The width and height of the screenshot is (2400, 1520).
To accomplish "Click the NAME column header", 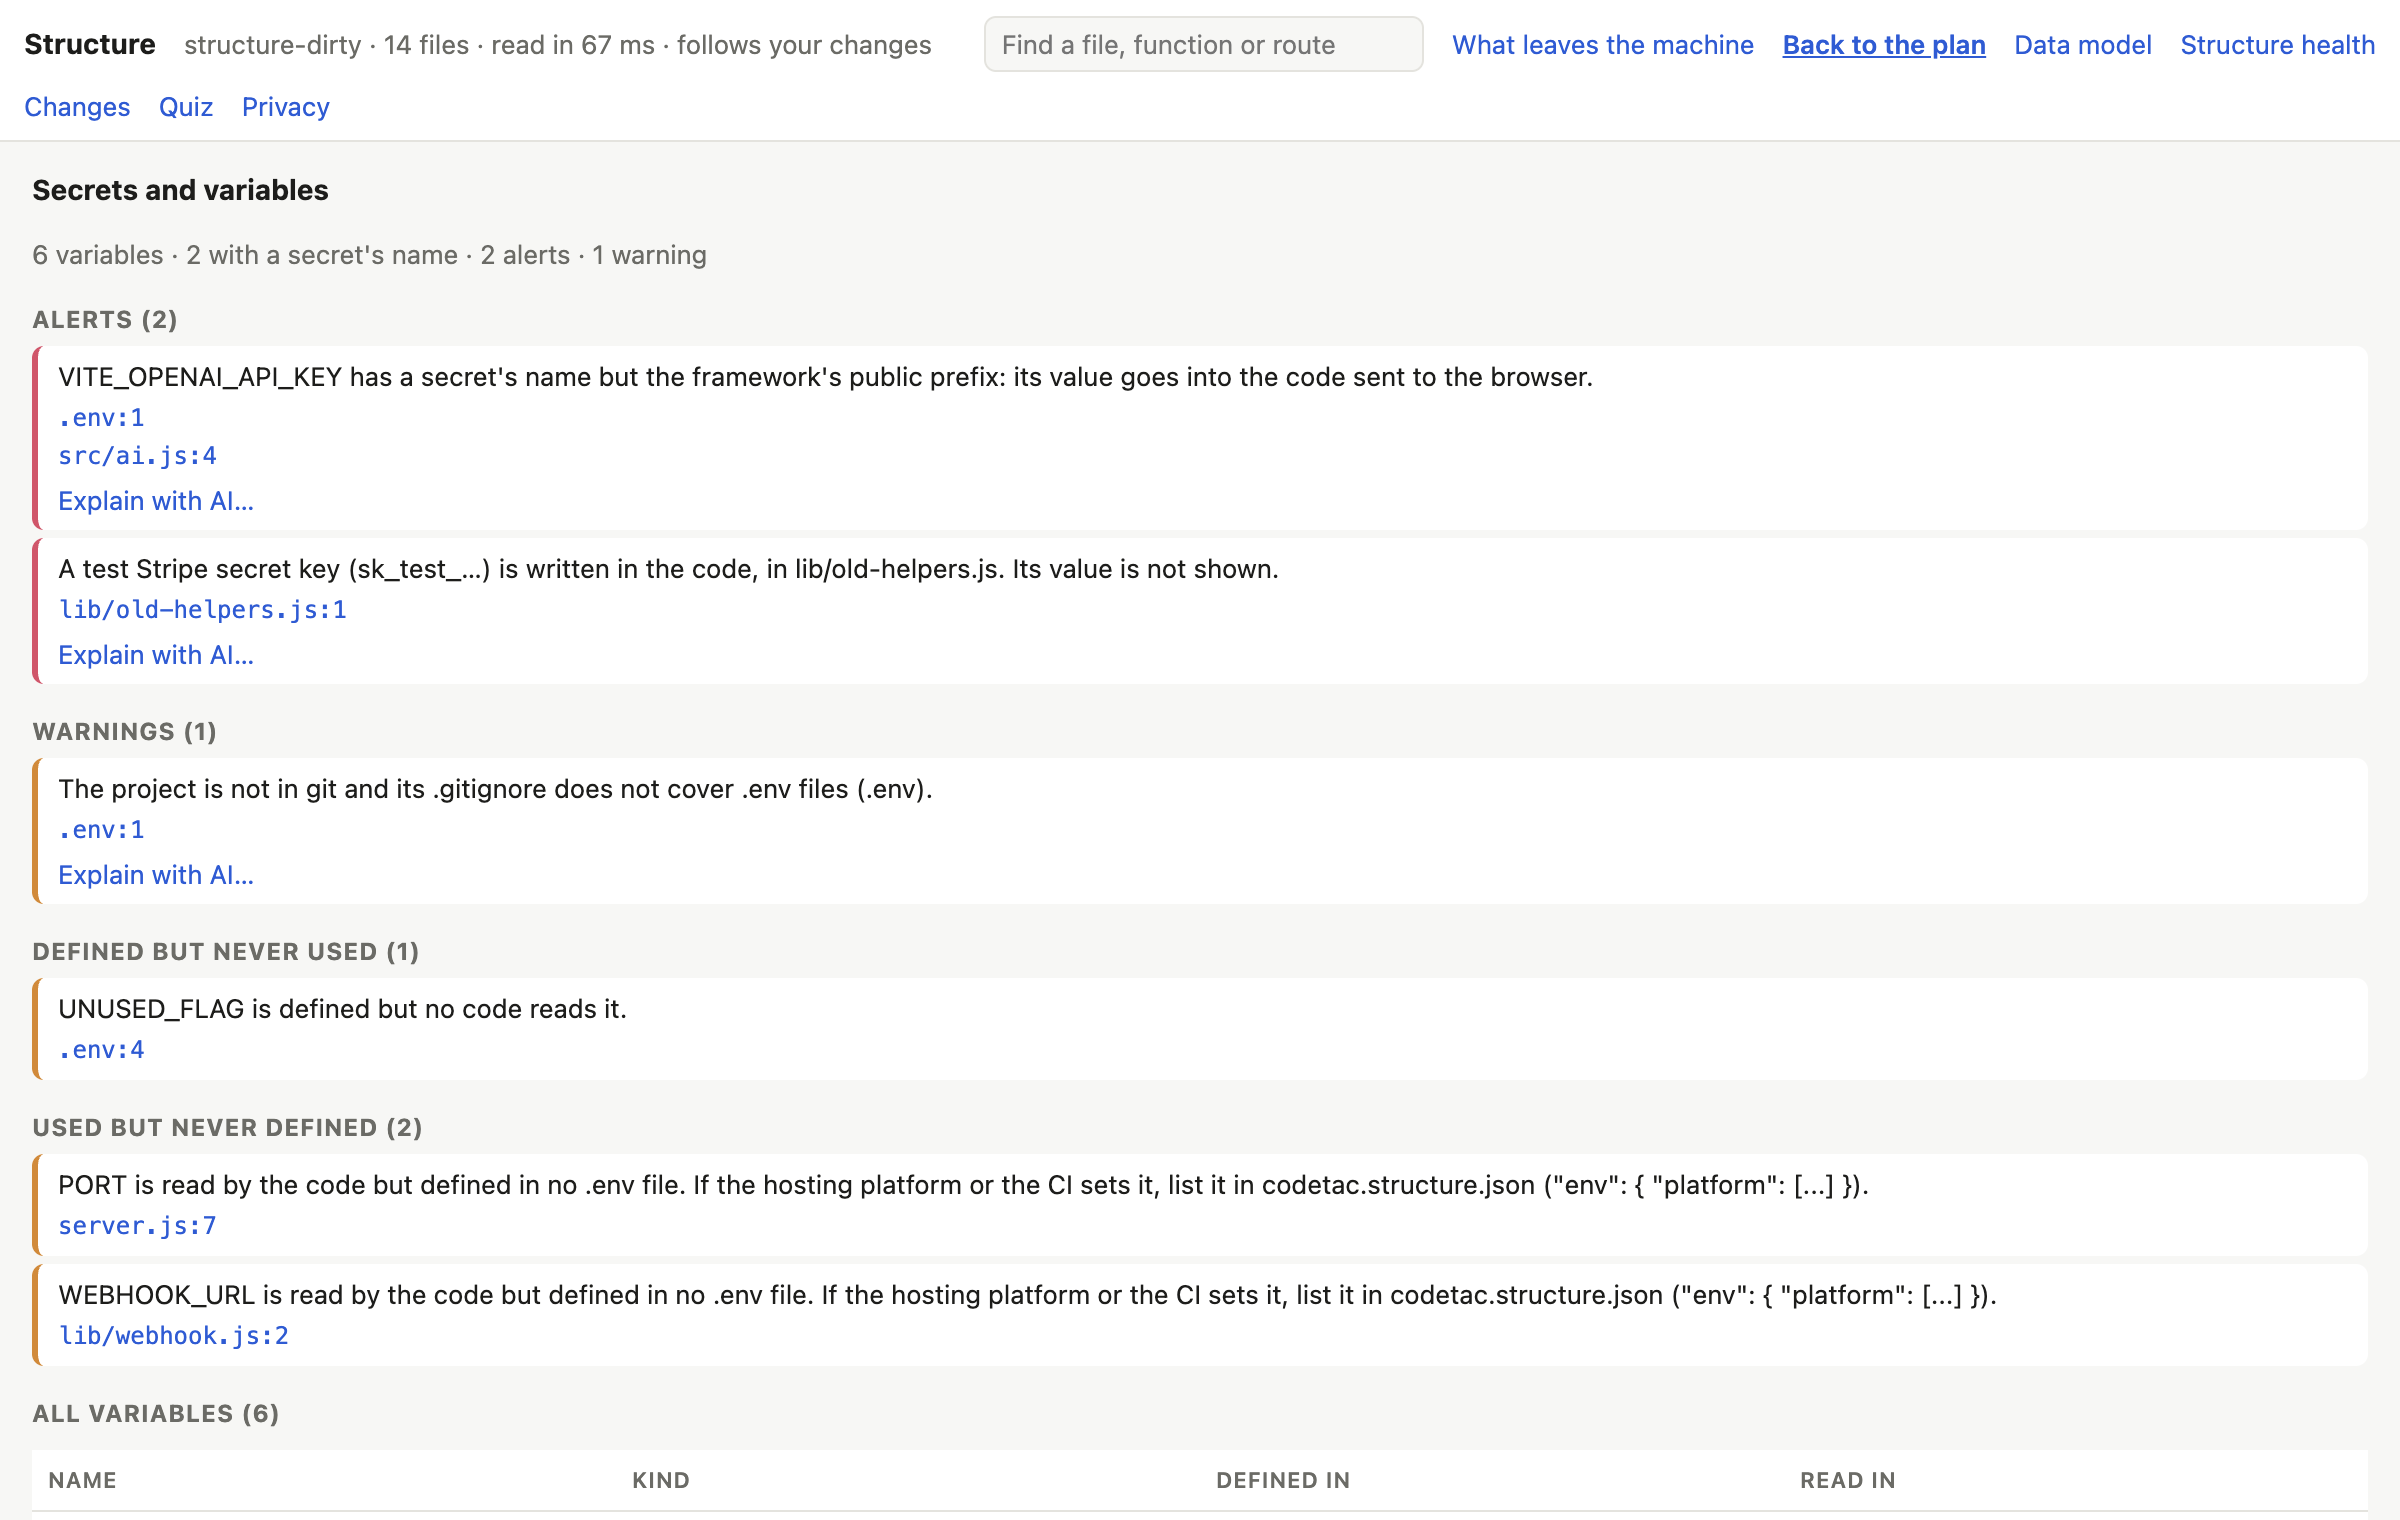I will click(83, 1480).
